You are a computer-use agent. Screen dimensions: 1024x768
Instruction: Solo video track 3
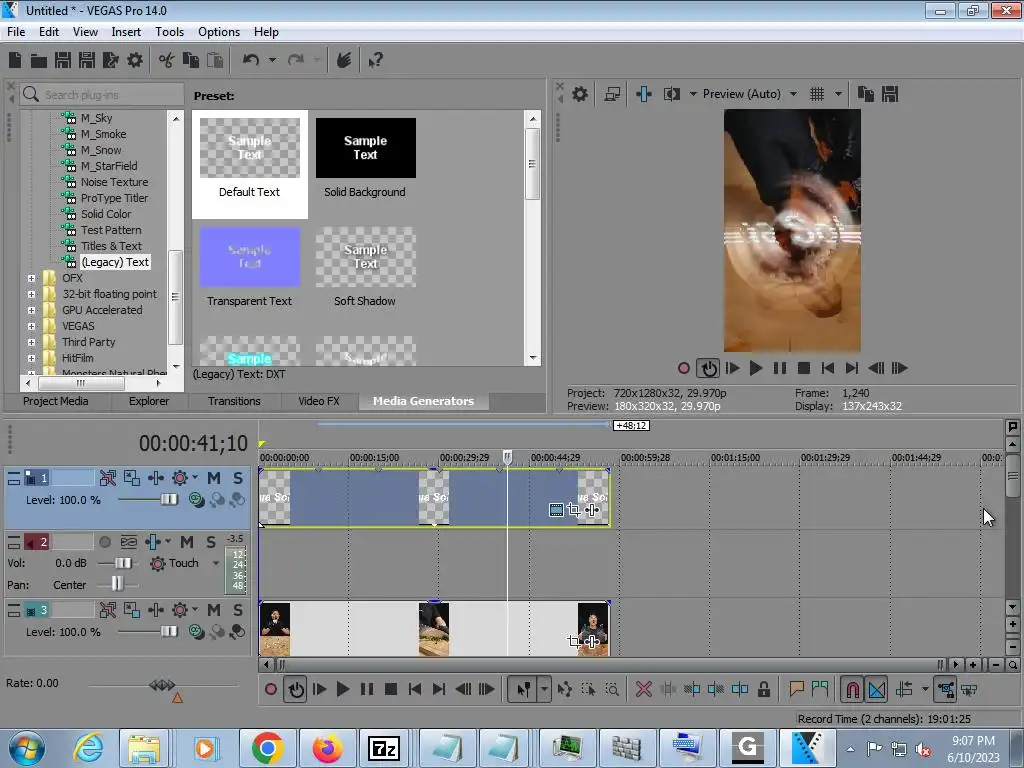(x=238, y=610)
